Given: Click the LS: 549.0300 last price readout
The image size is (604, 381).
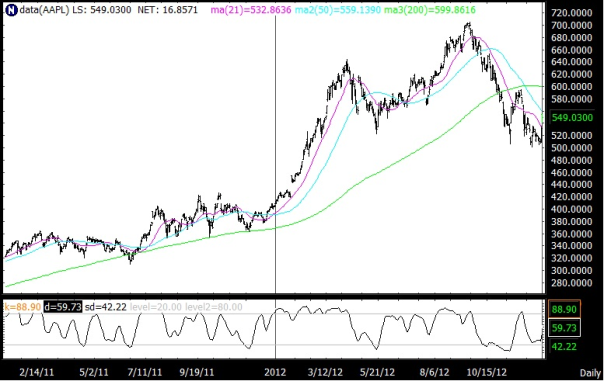Looking at the screenshot, I should 102,10.
